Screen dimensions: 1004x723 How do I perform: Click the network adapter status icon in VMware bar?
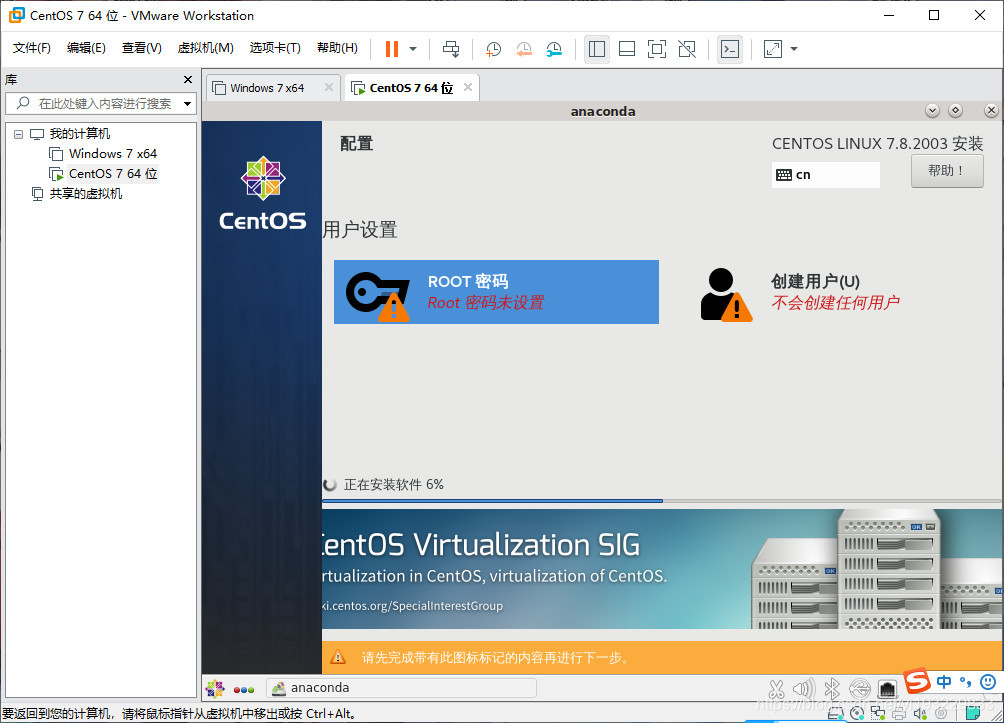click(878, 713)
